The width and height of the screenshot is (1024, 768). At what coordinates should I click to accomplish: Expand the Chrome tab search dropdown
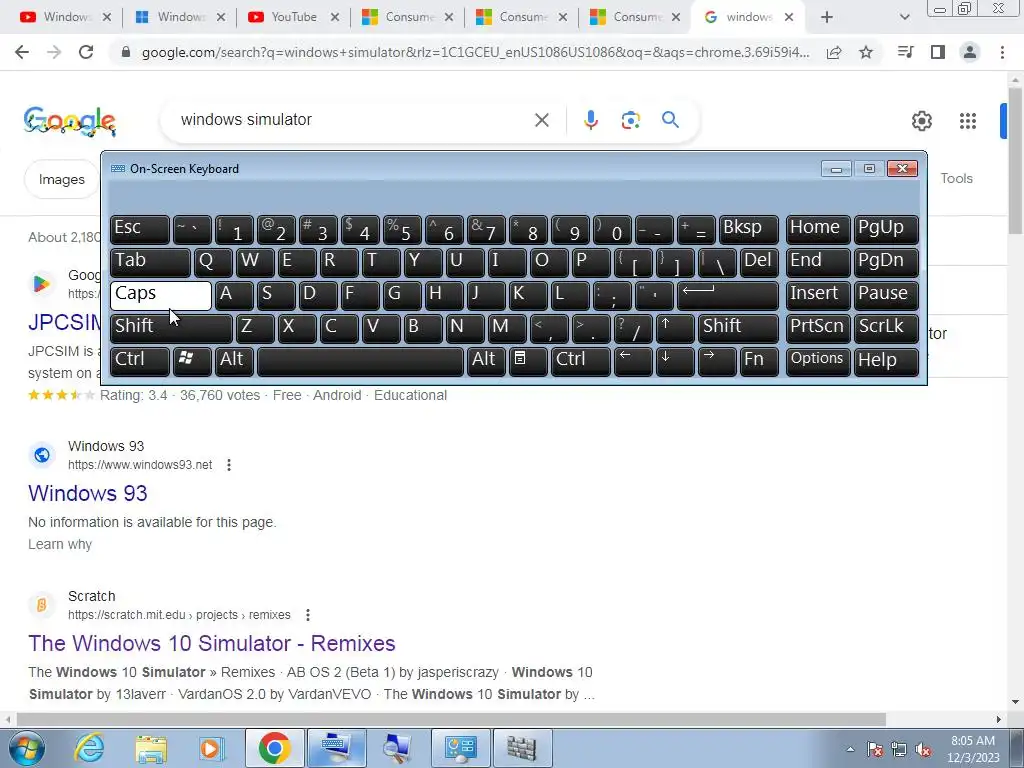click(904, 17)
